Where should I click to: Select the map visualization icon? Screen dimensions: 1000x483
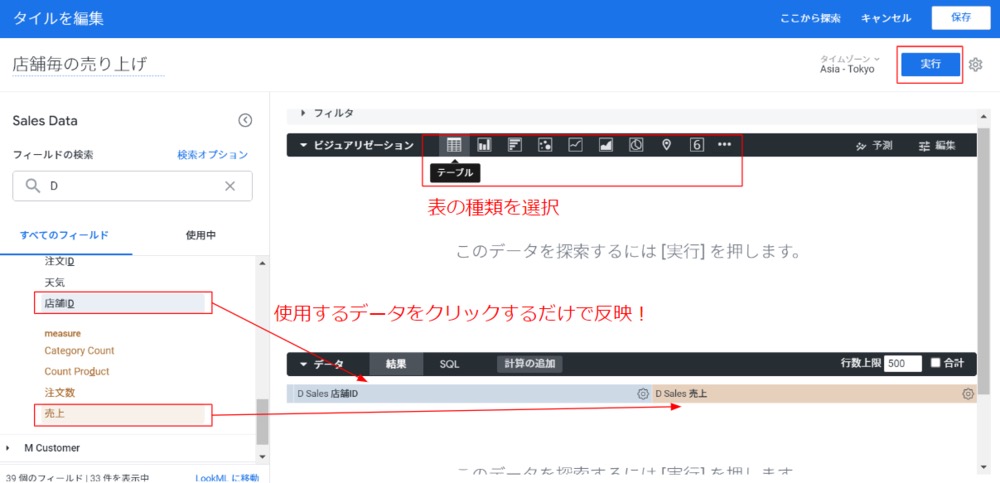point(666,145)
